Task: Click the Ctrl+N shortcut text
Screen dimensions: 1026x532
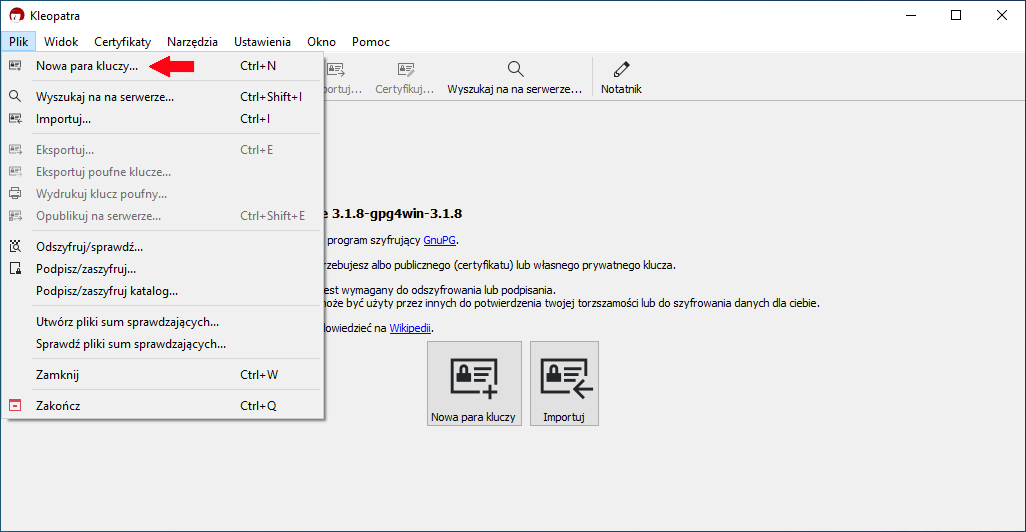Action: (258, 66)
